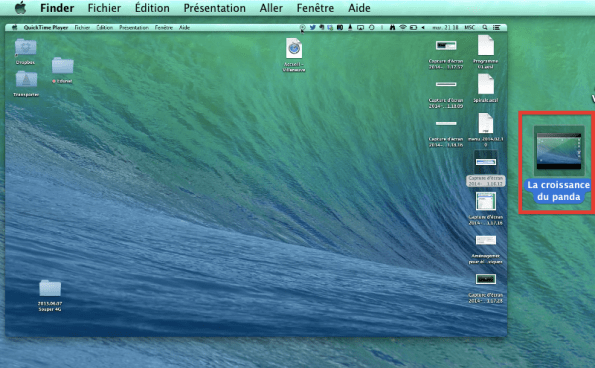The width and height of the screenshot is (595, 368).
Task: Open the Édition menu in the Finder menu bar
Action: [152, 8]
